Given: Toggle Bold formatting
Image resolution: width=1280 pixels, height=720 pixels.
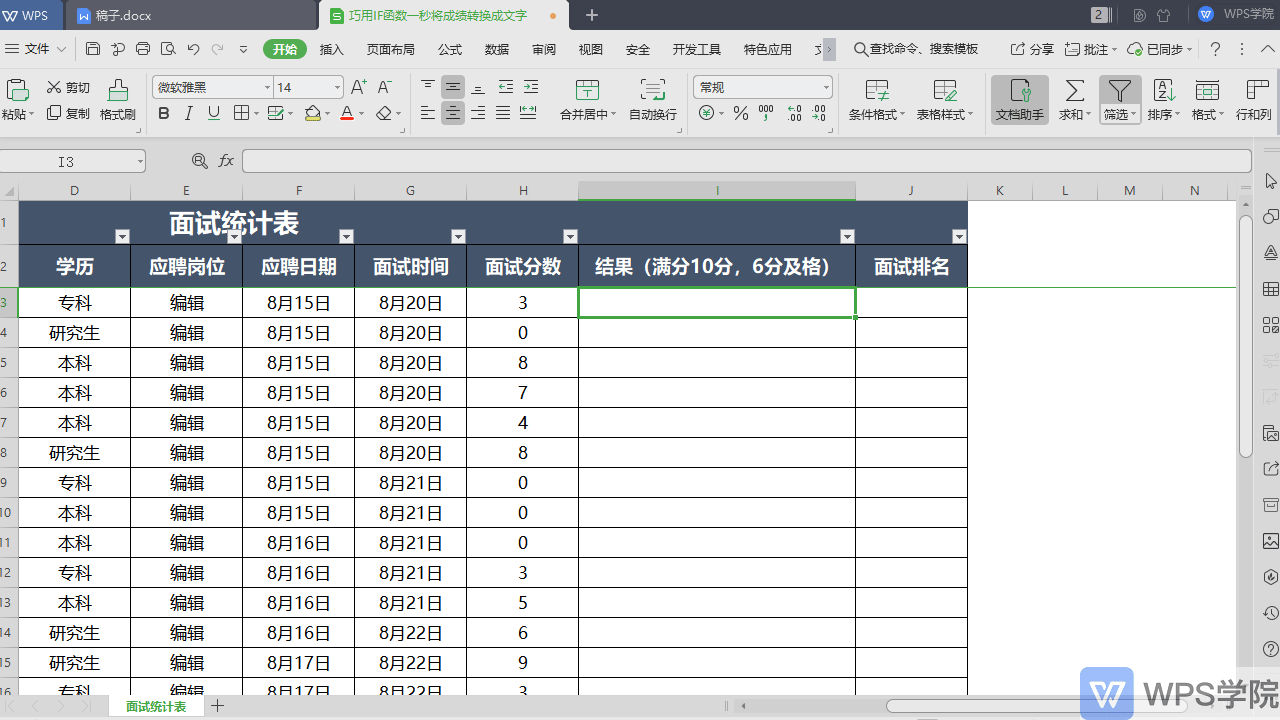Looking at the screenshot, I should [x=163, y=113].
